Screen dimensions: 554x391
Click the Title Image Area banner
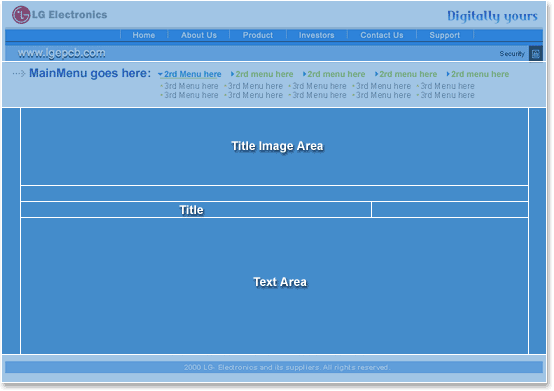[x=275, y=147]
